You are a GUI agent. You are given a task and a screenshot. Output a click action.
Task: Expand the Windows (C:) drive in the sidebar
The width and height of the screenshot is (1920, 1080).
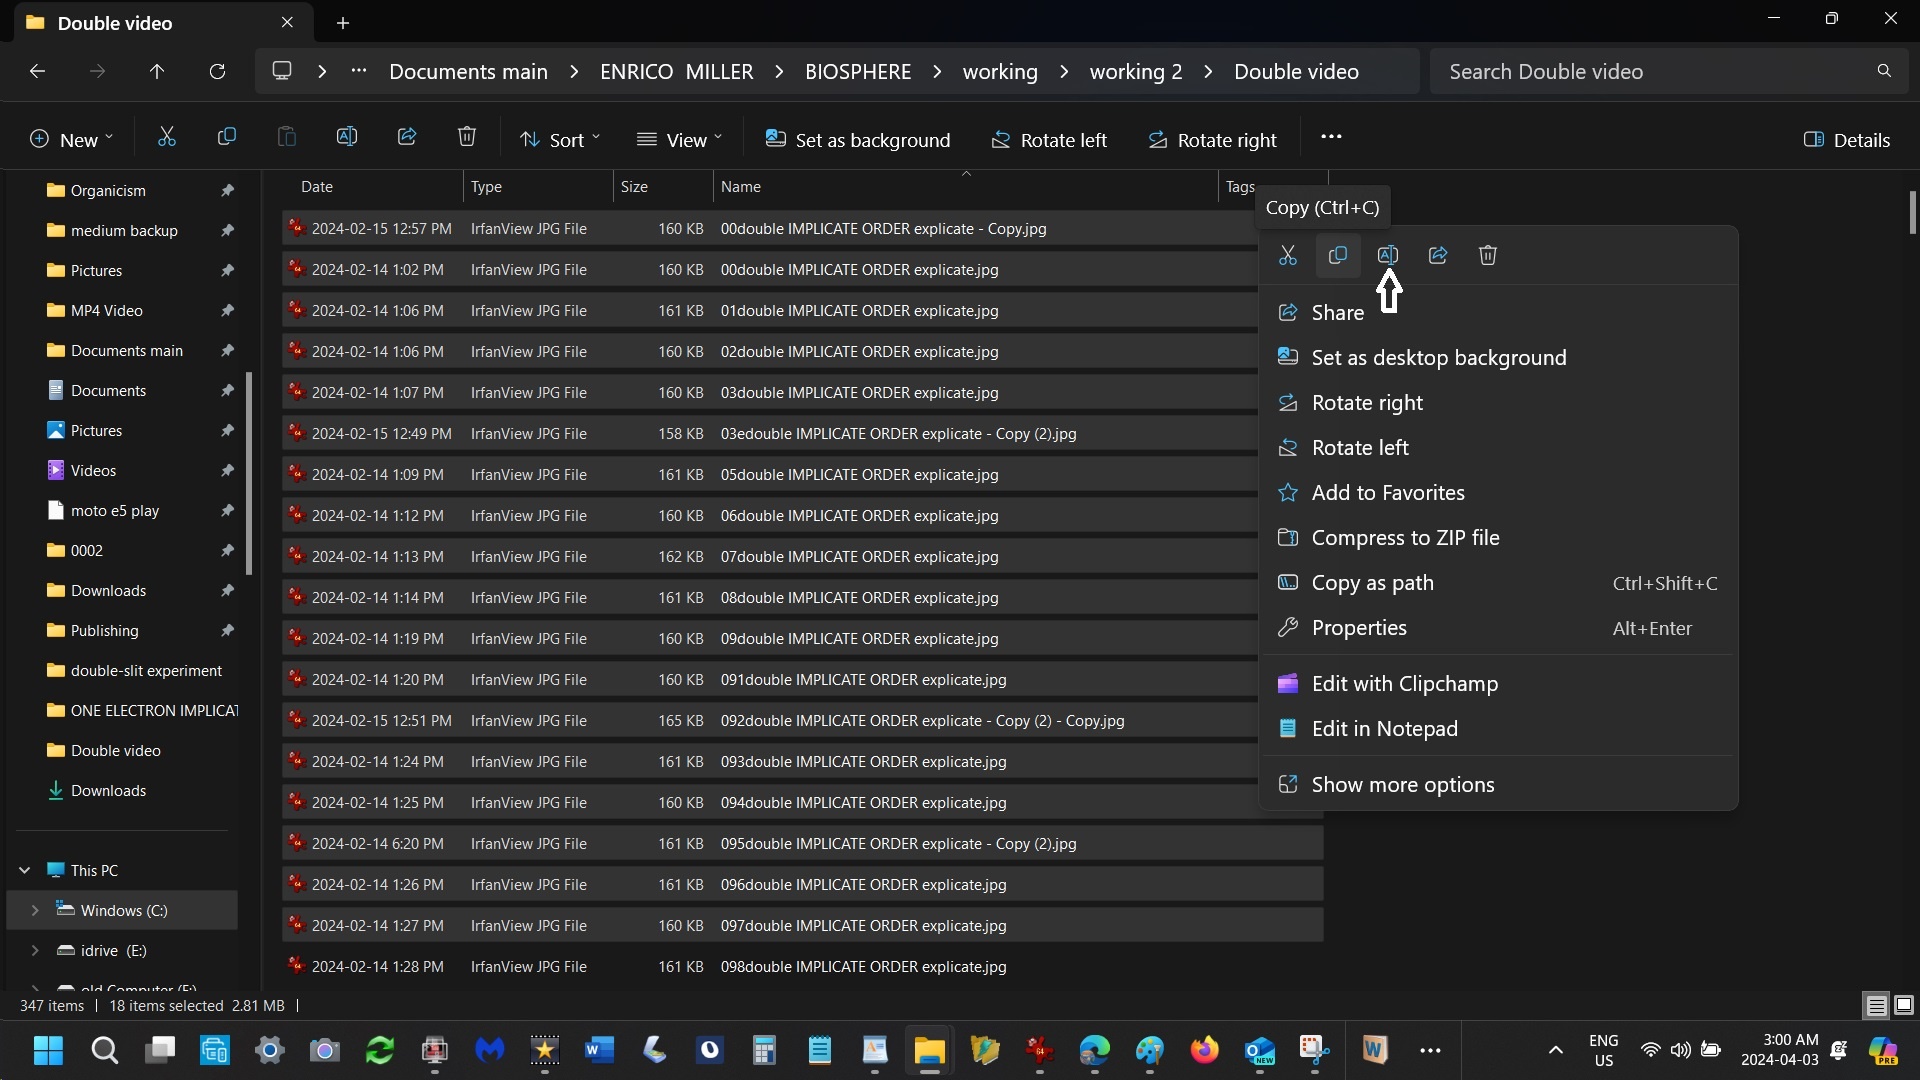(x=35, y=910)
